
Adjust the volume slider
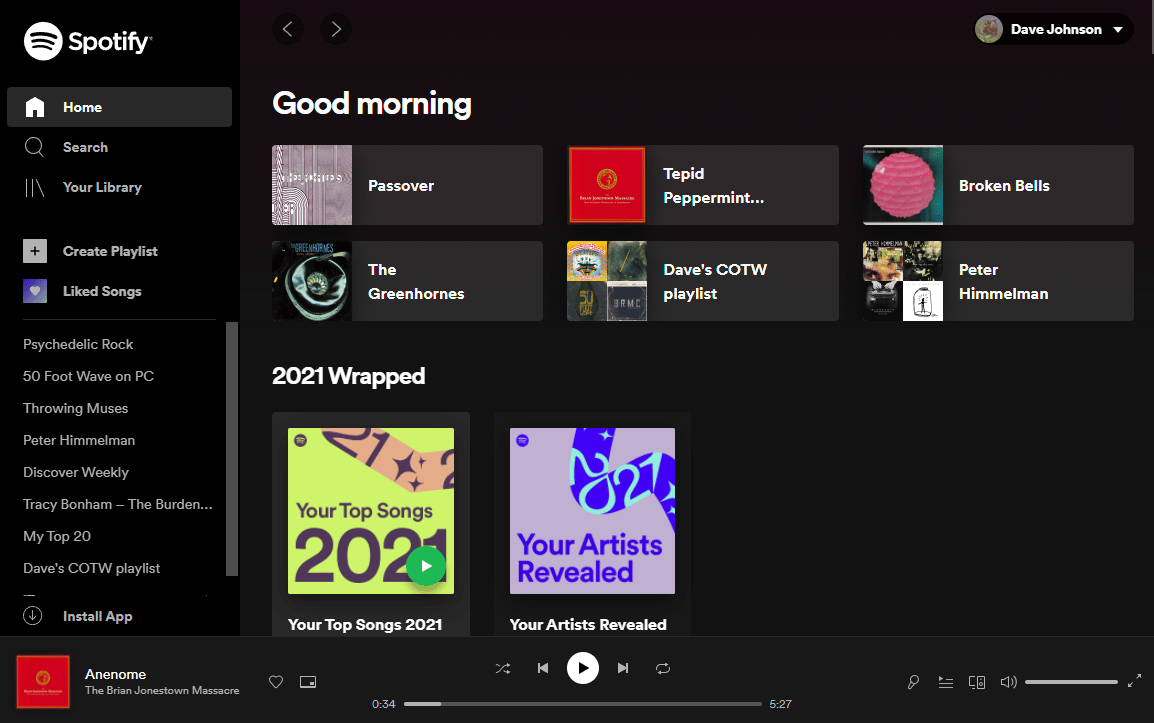pyautogui.click(x=1072, y=683)
